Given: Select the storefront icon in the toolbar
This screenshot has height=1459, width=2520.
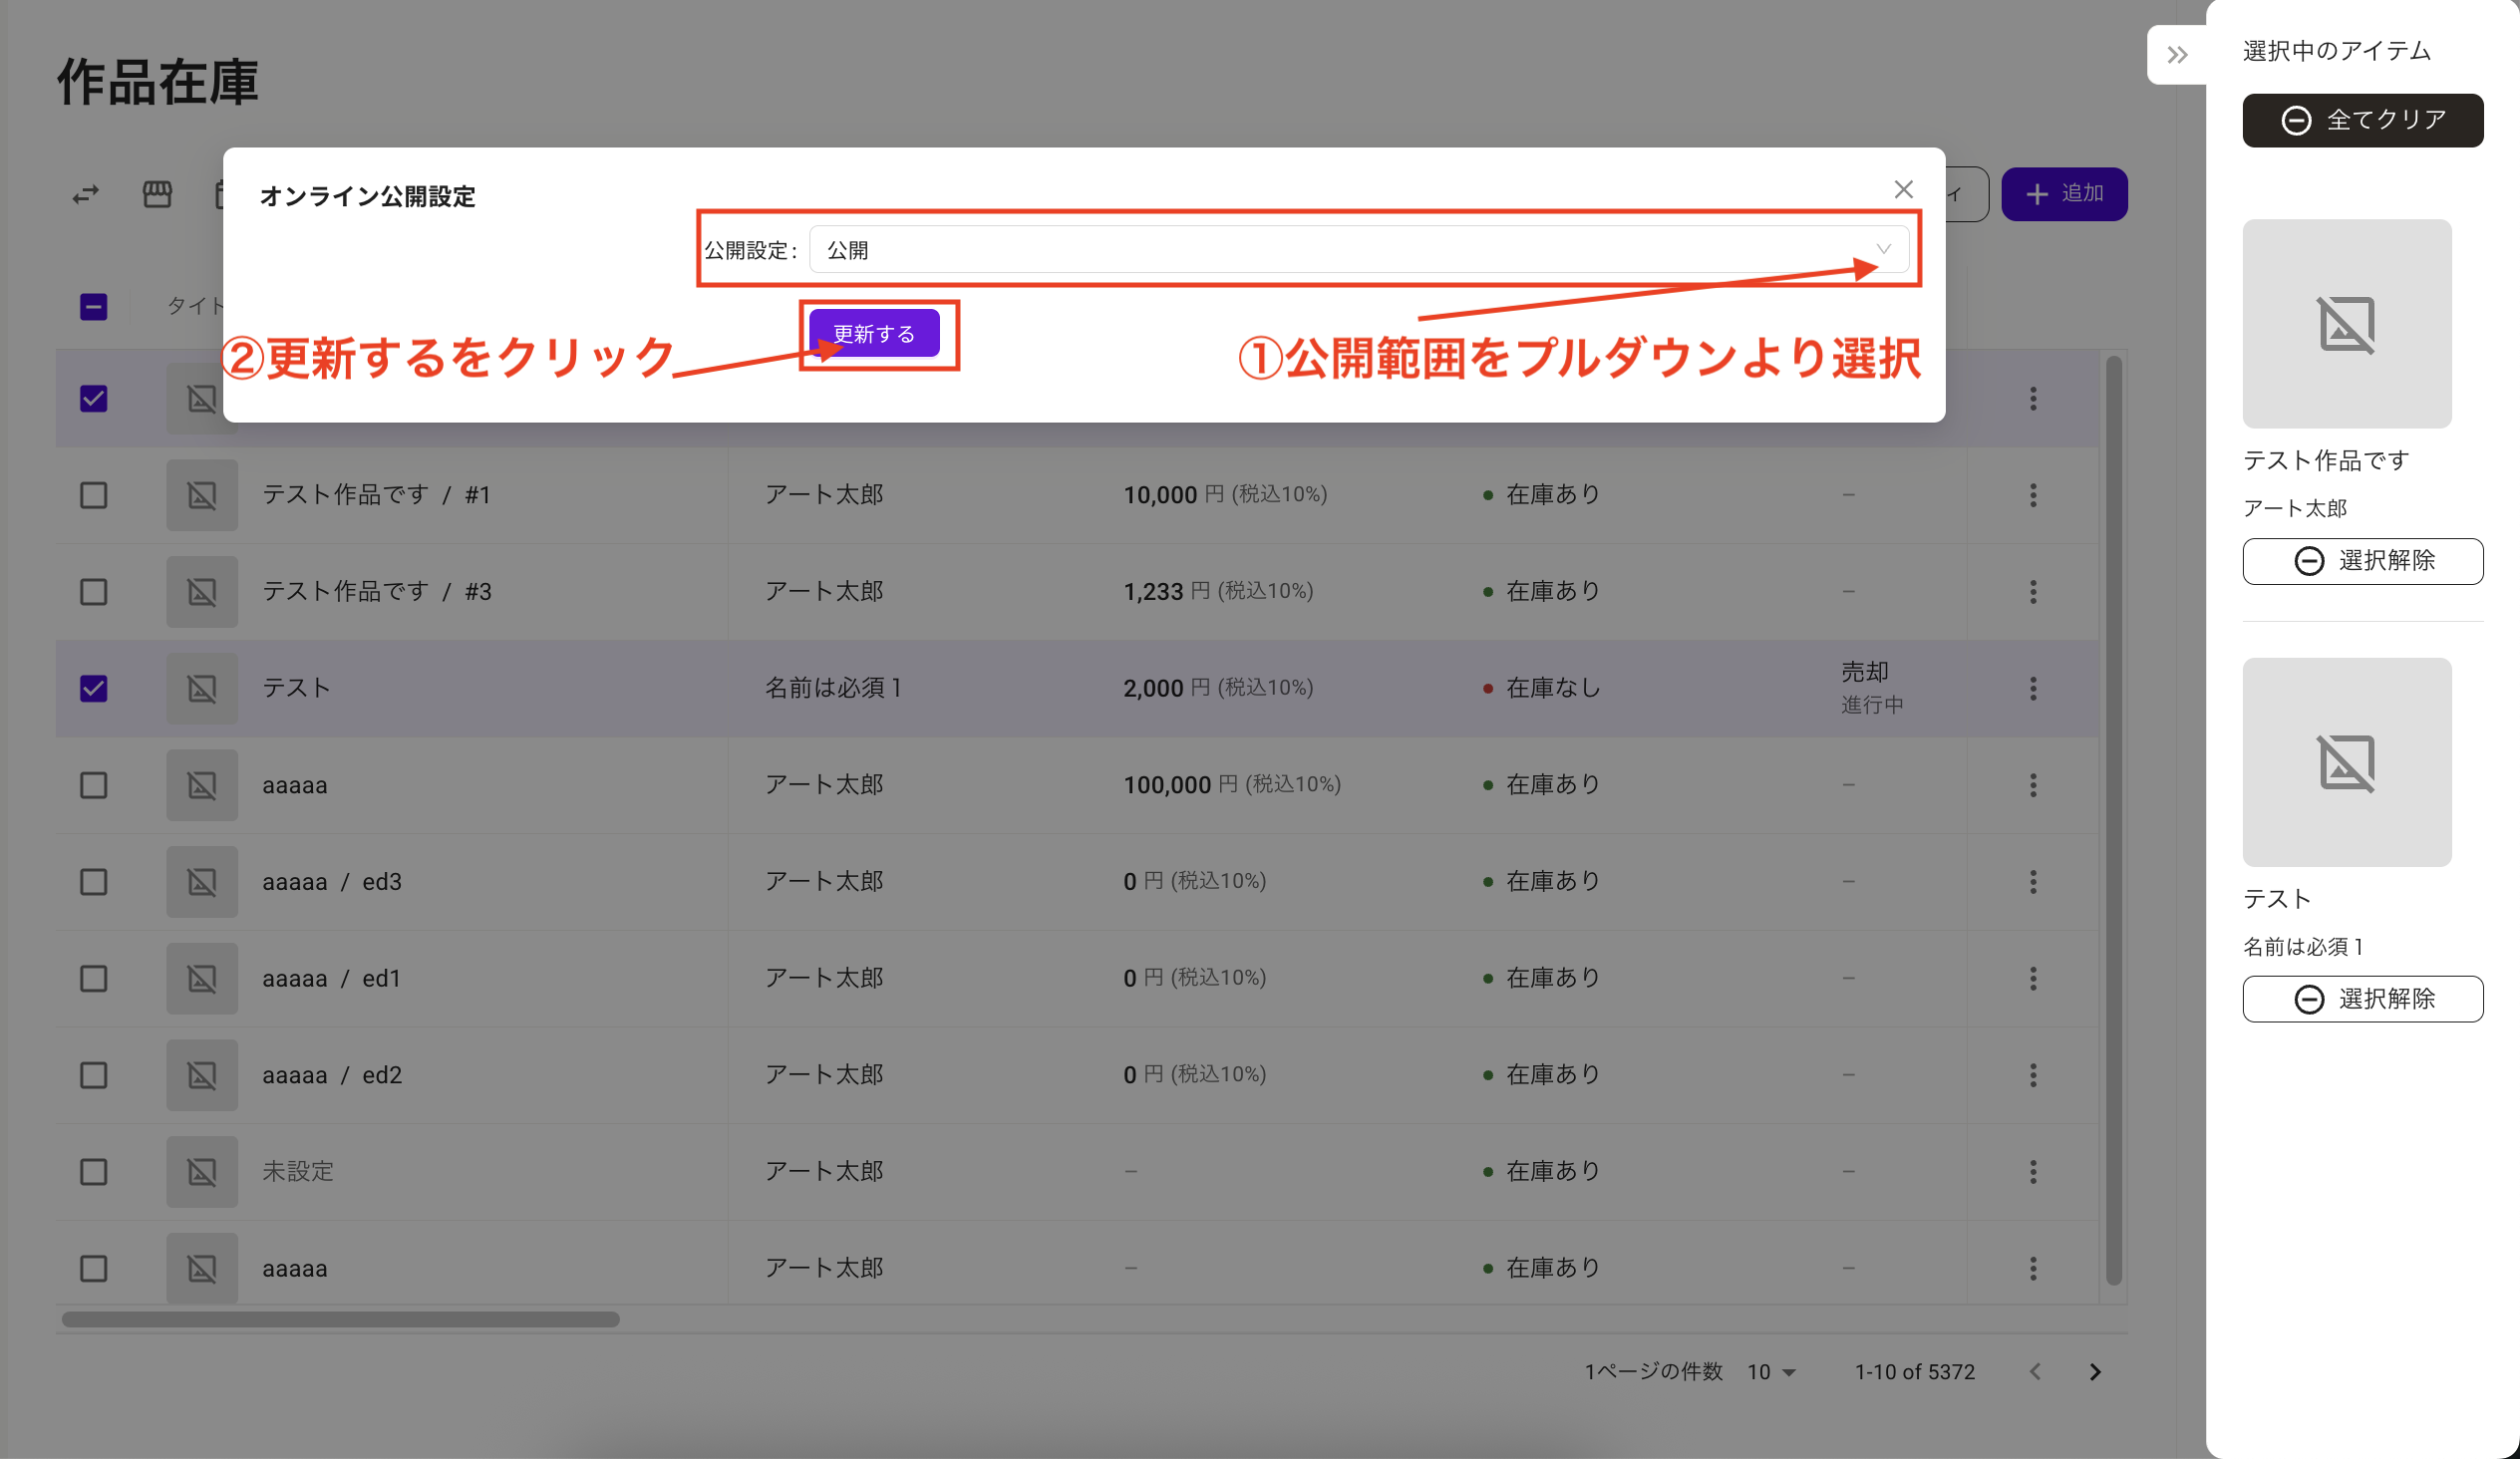Looking at the screenshot, I should point(157,194).
